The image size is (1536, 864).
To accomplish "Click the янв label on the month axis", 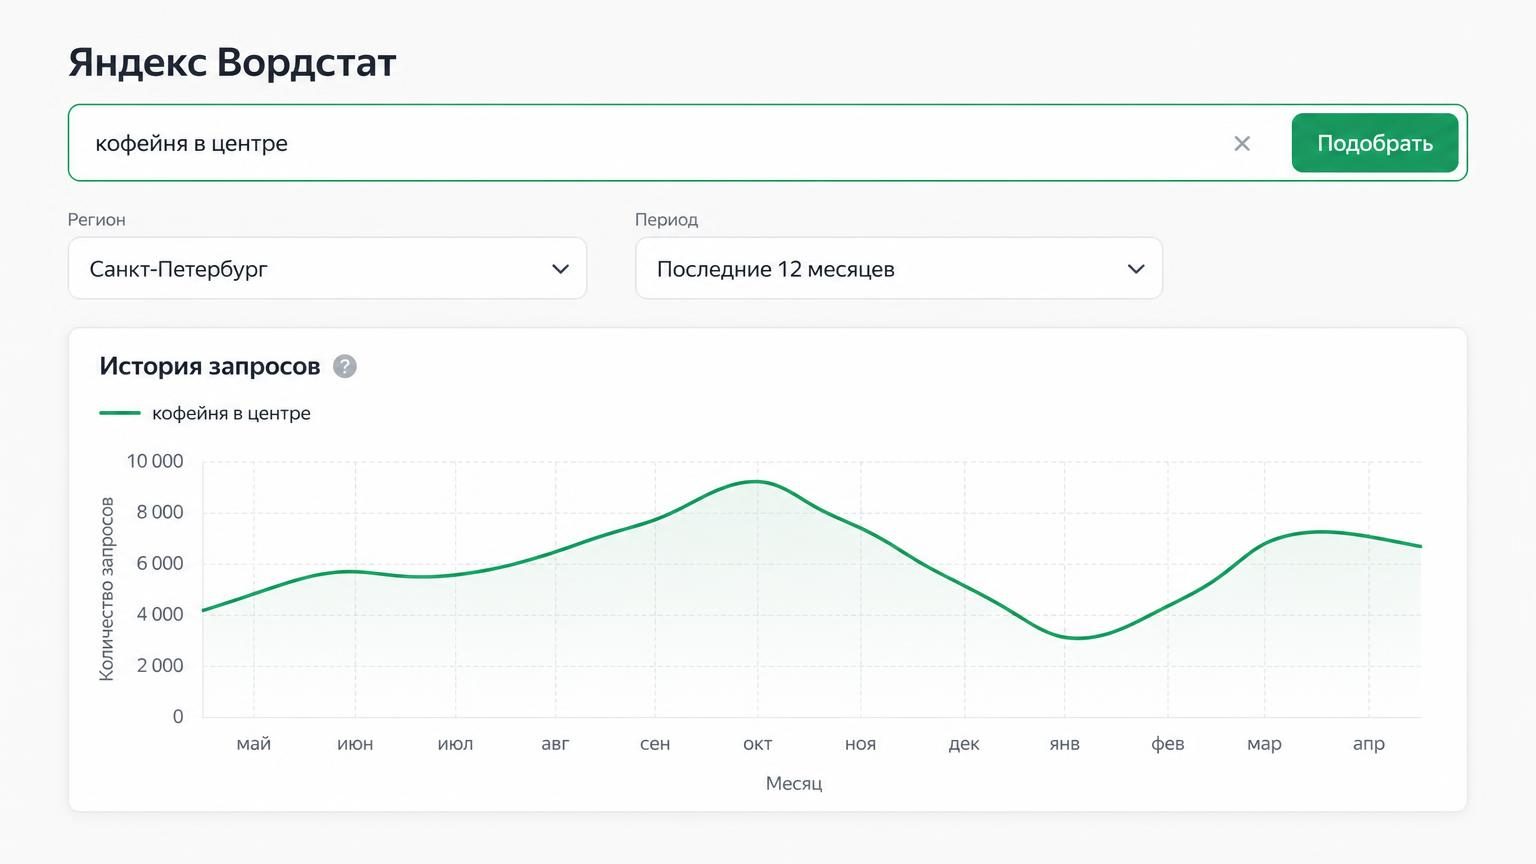I will (x=1064, y=744).
